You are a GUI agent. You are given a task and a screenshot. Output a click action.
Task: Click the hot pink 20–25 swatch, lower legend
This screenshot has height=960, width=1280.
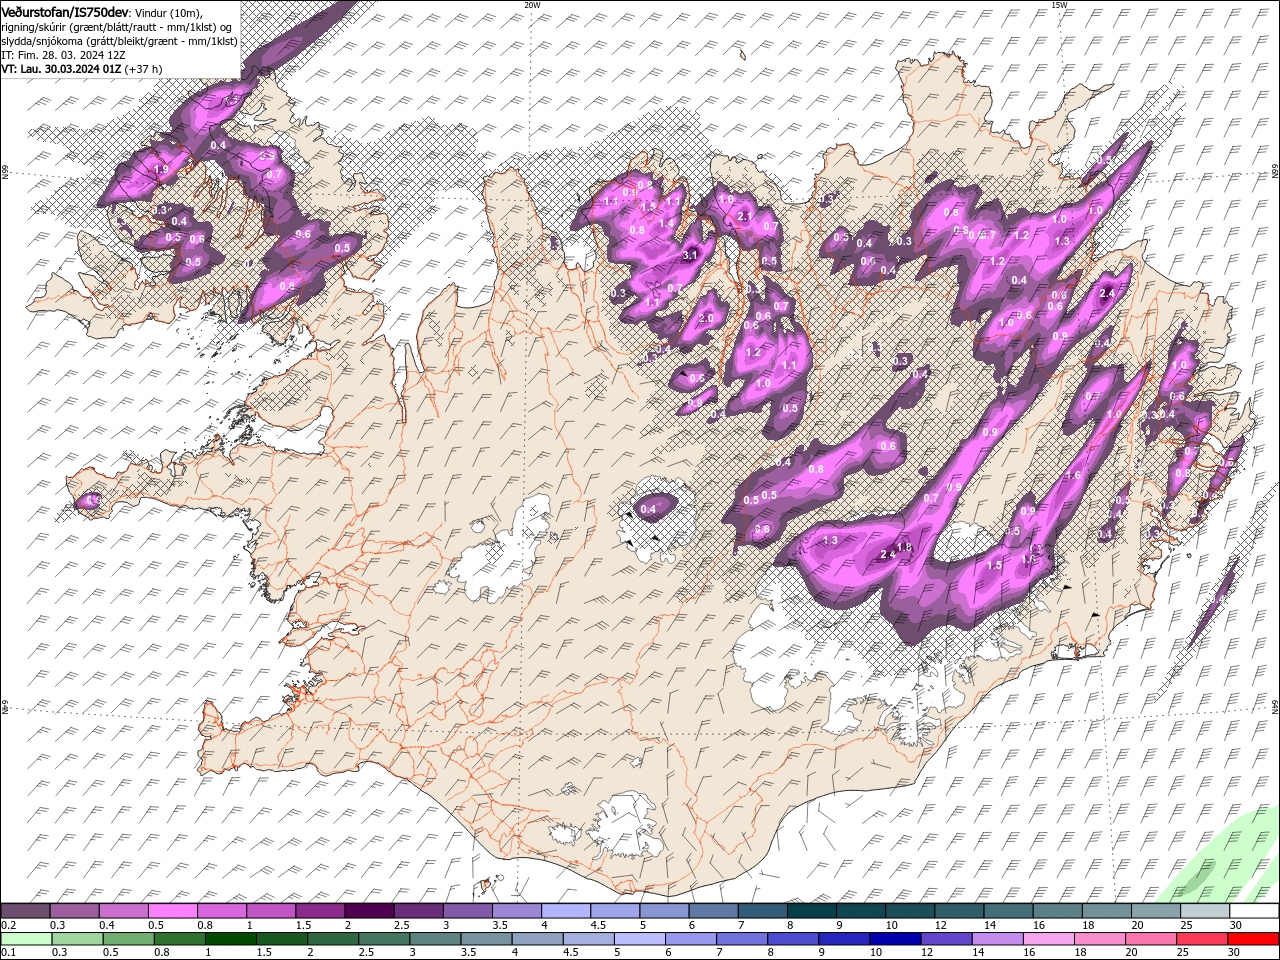coord(1151,939)
